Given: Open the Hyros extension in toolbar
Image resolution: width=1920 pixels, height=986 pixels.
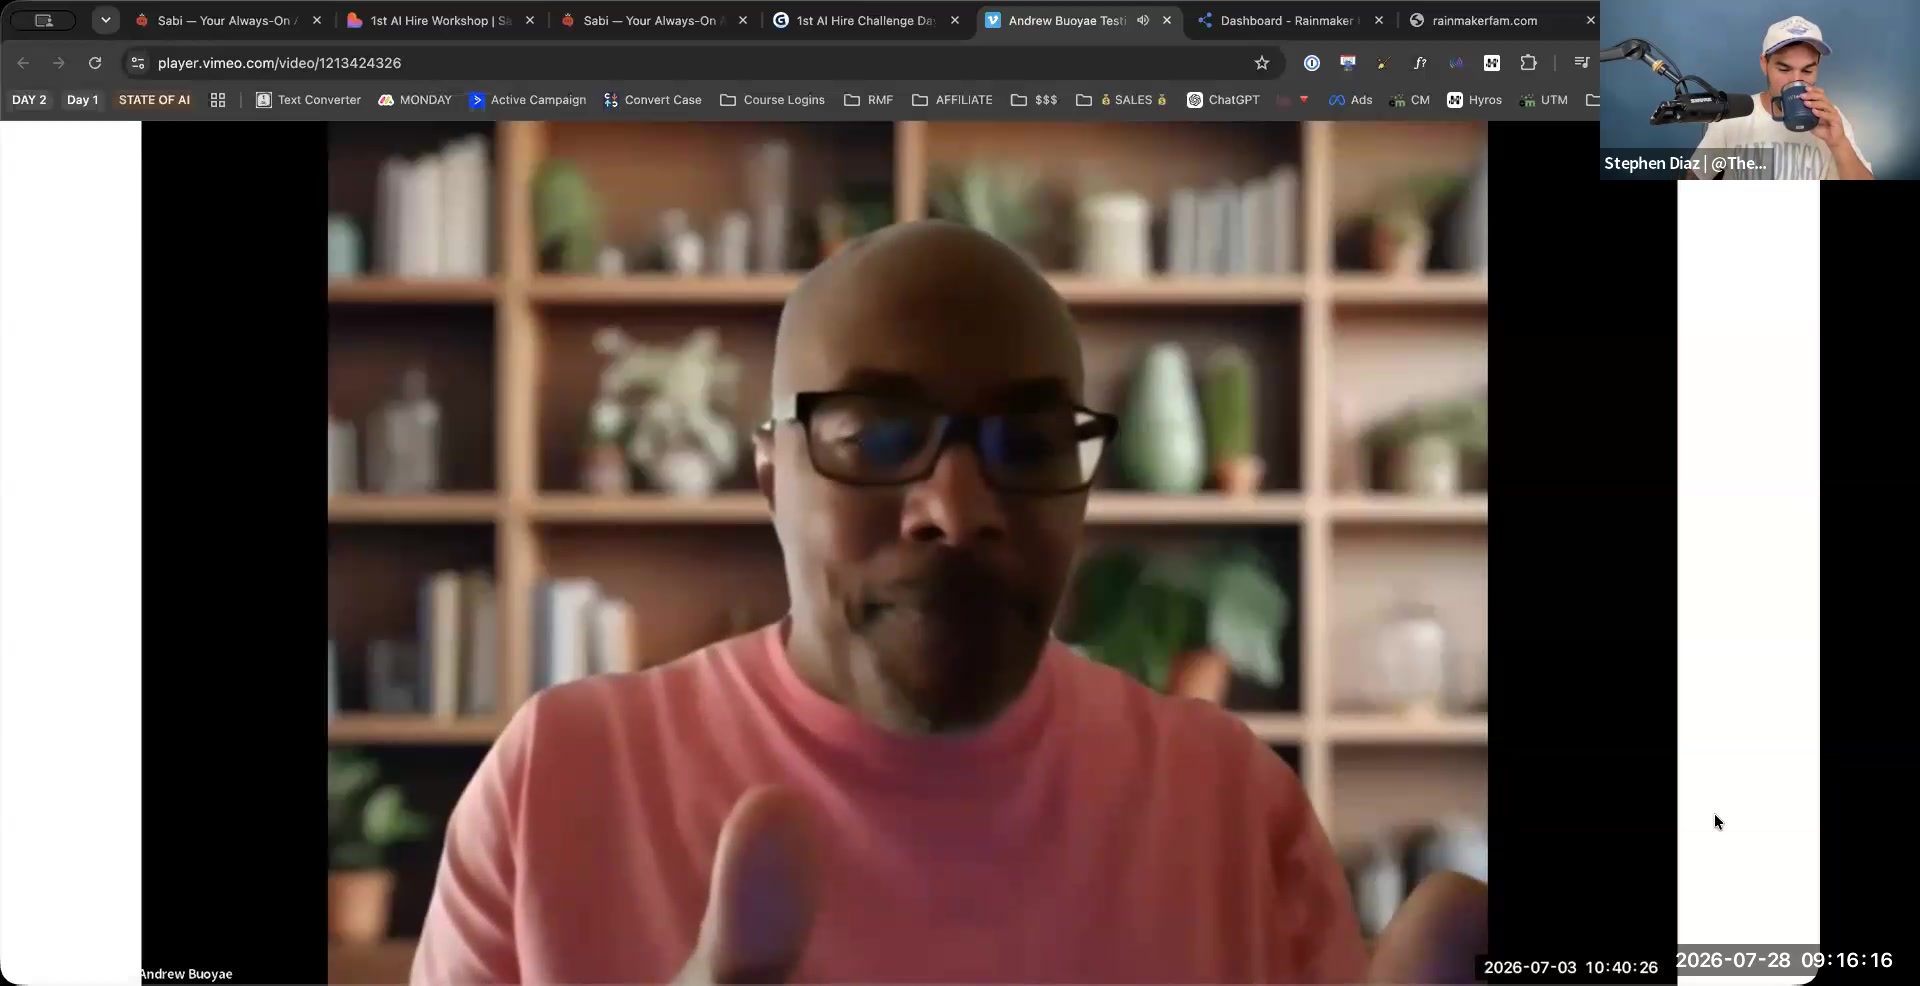Looking at the screenshot, I should coord(1492,63).
